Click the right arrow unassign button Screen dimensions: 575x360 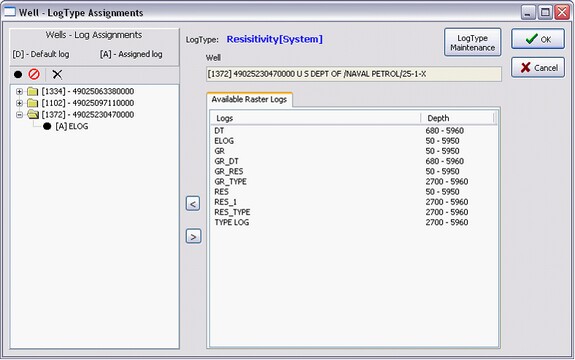click(193, 236)
